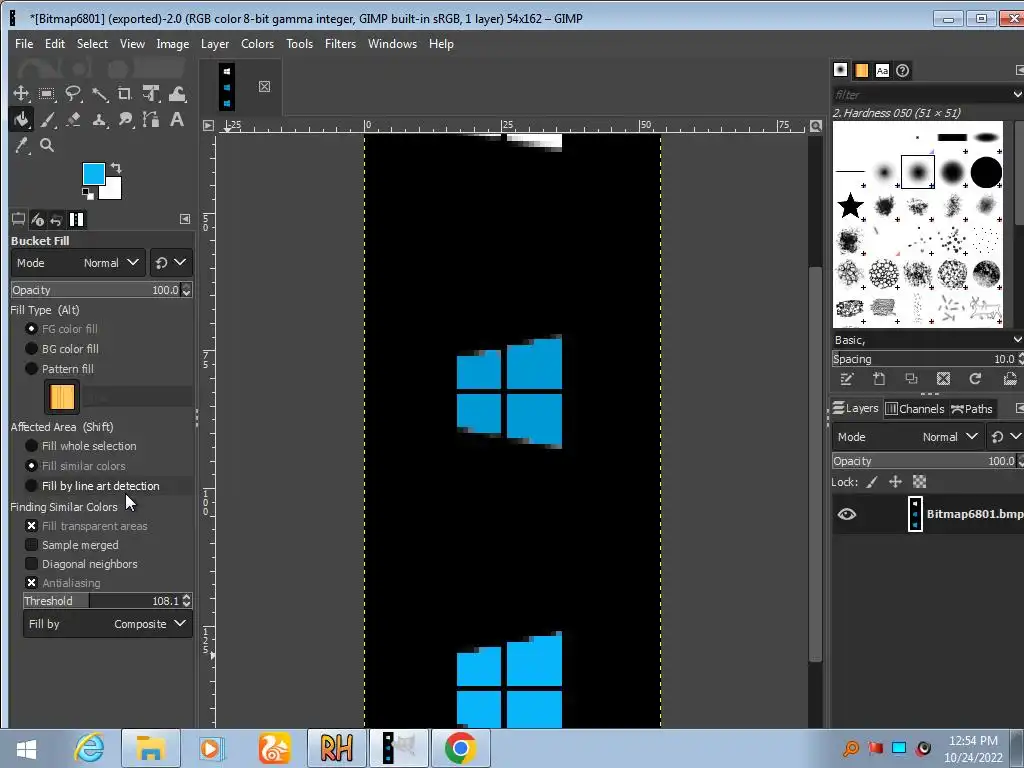The image size is (1024, 768).
Task: Select the Smudge tool
Action: (x=125, y=120)
